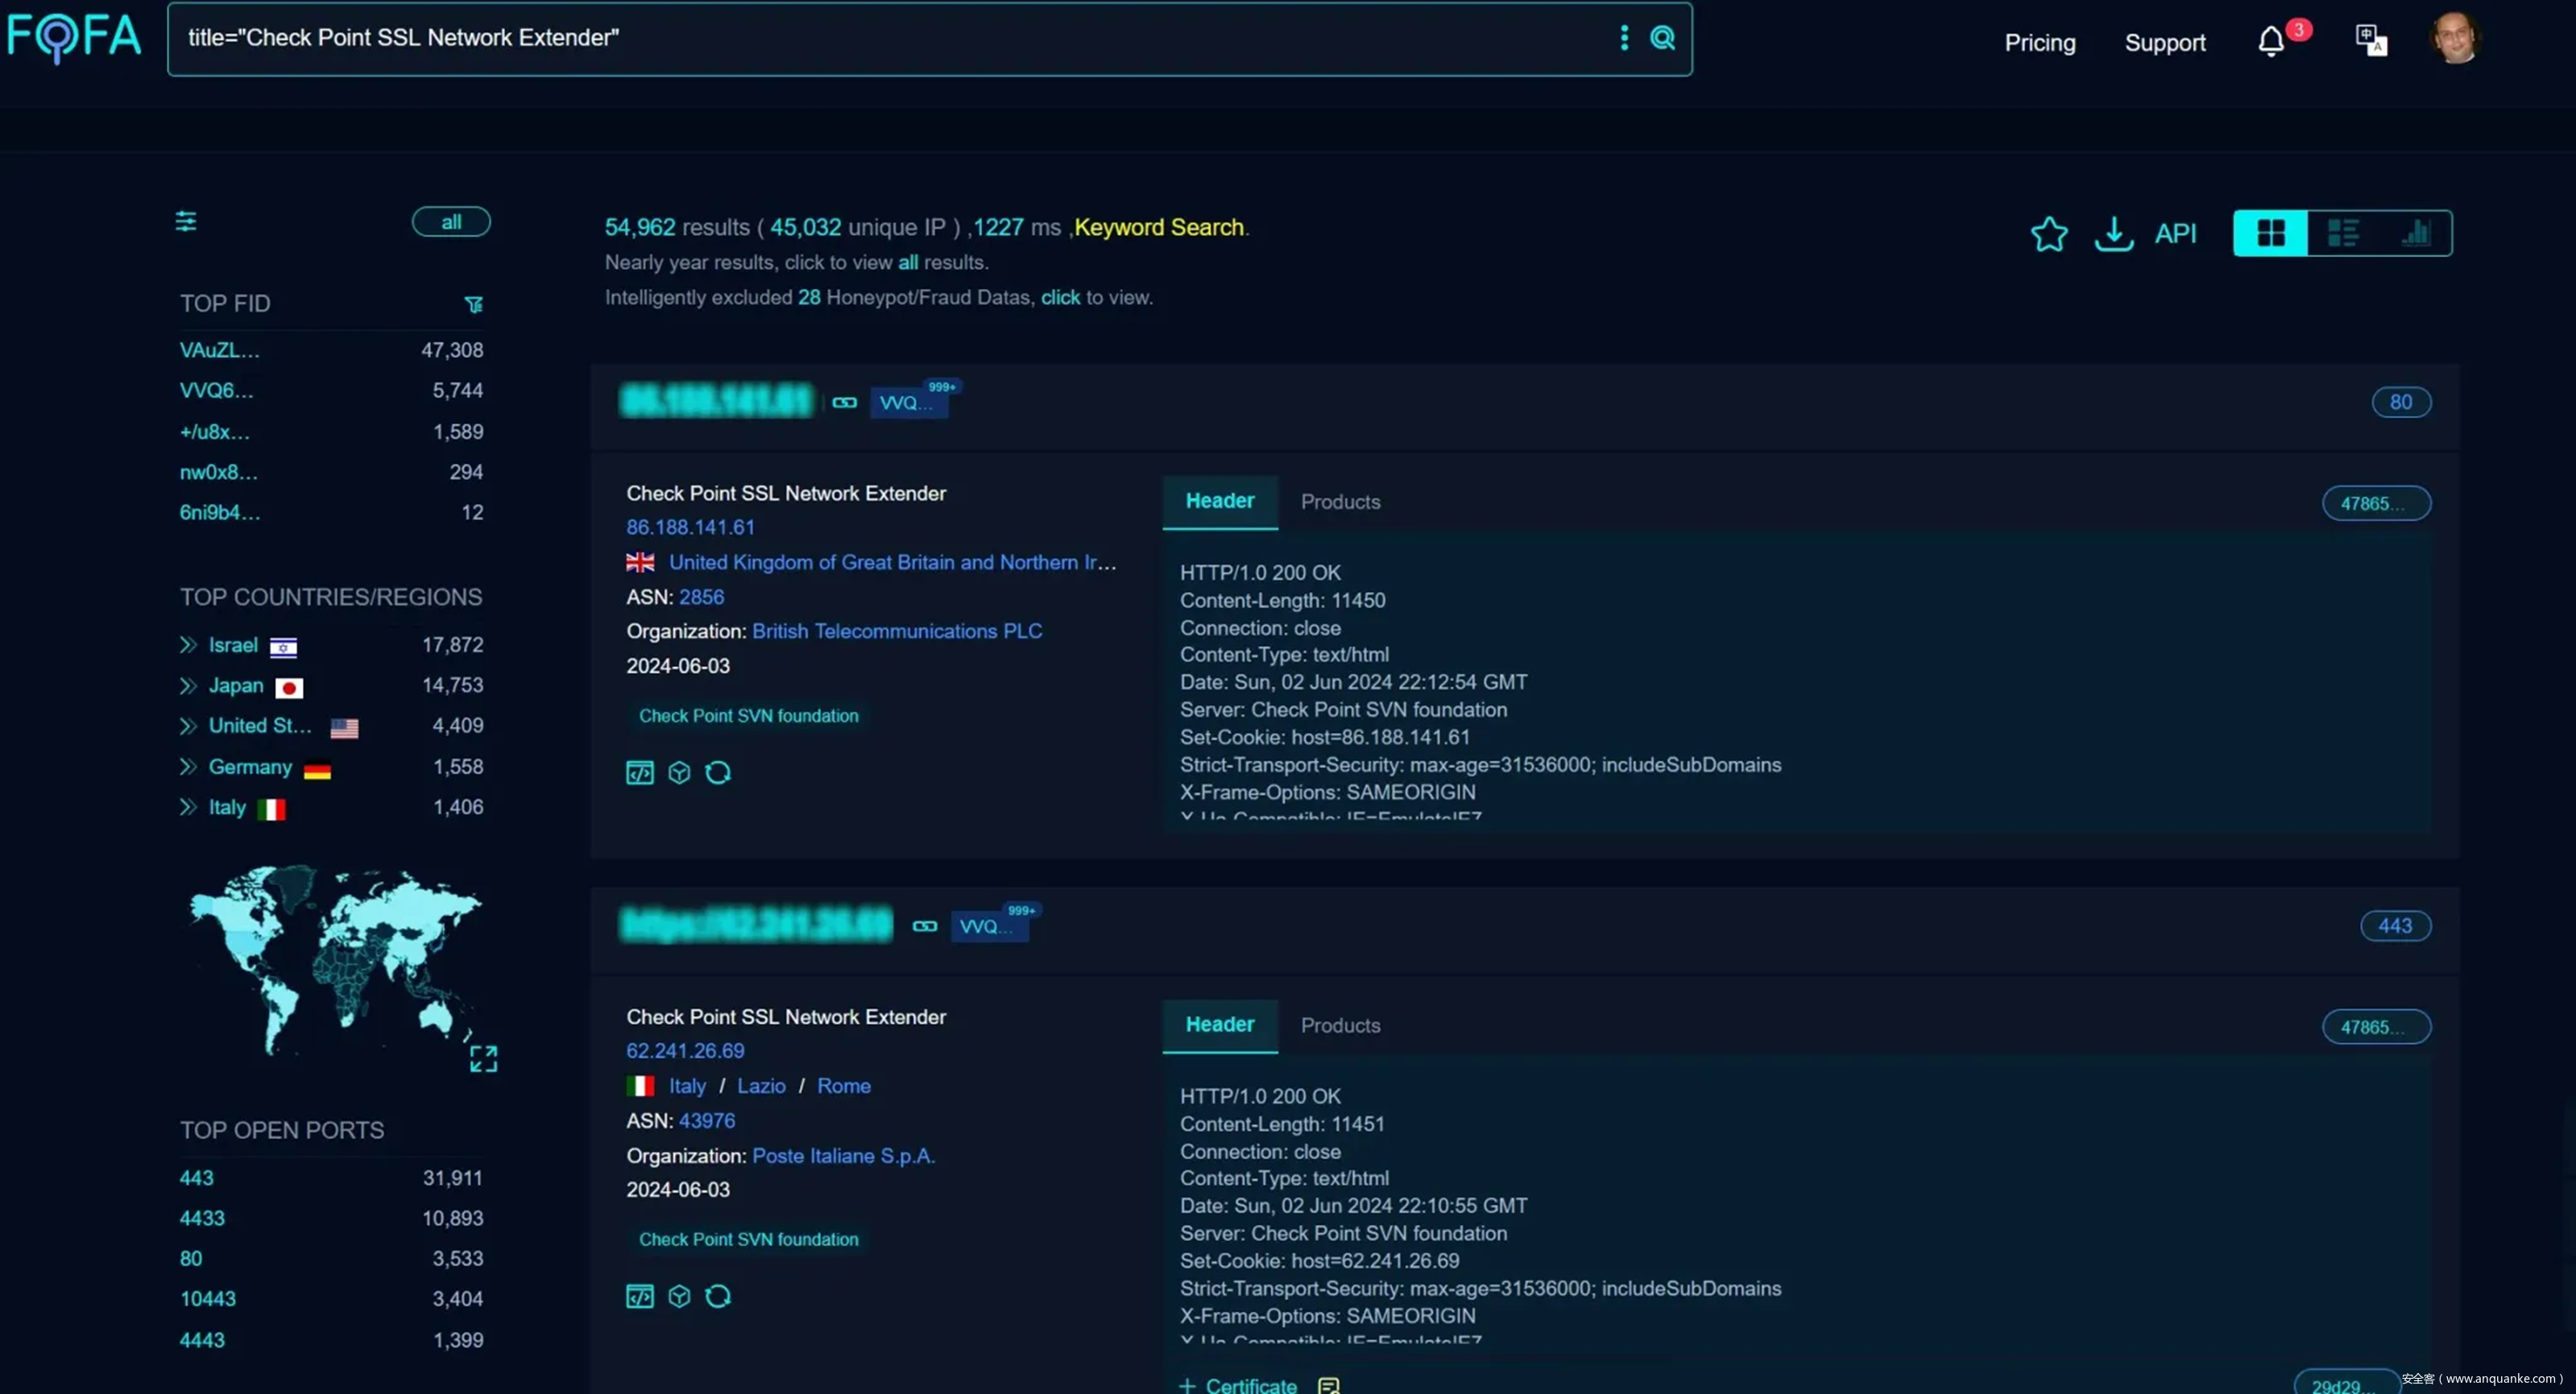Select Header tab in second result

(1219, 1025)
